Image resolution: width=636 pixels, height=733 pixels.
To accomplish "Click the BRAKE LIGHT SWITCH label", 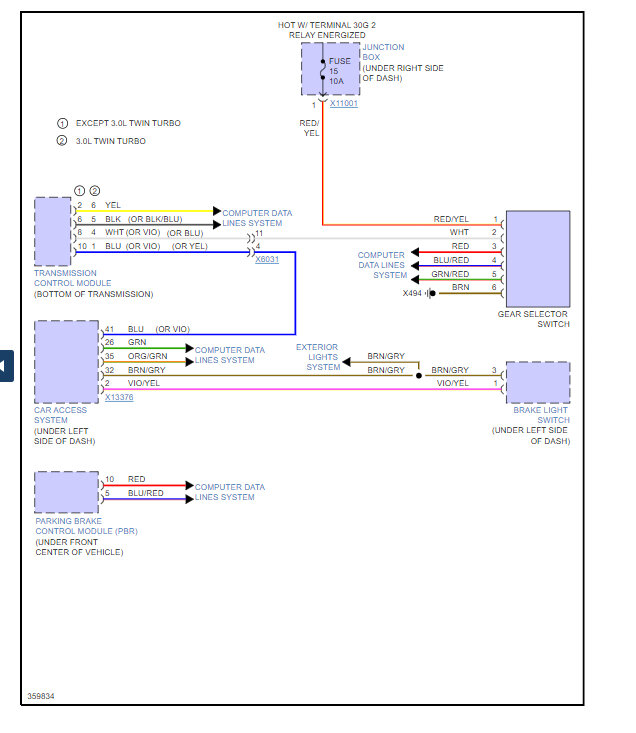I will 541,415.
